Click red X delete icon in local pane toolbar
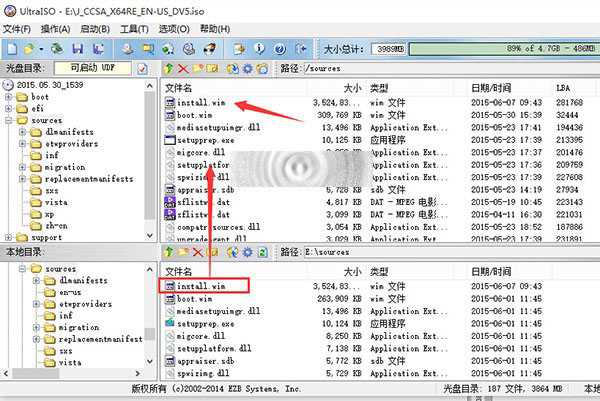Image resolution: width=600 pixels, height=401 pixels. [x=197, y=252]
